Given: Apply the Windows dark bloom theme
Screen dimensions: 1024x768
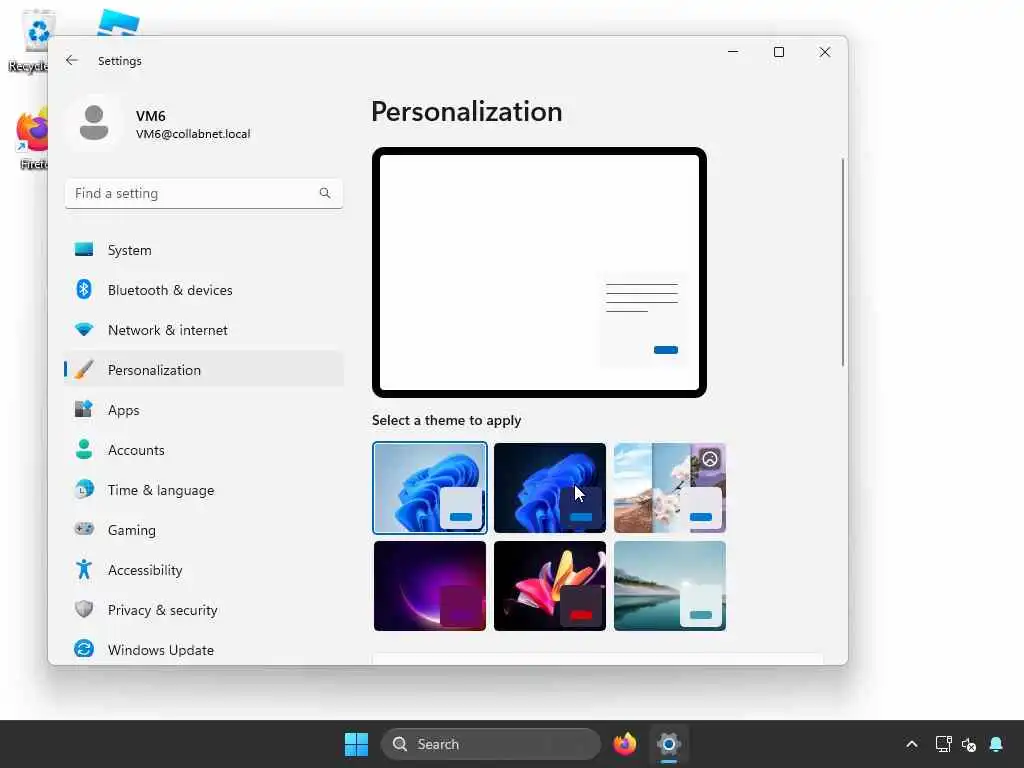Looking at the screenshot, I should coord(550,488).
